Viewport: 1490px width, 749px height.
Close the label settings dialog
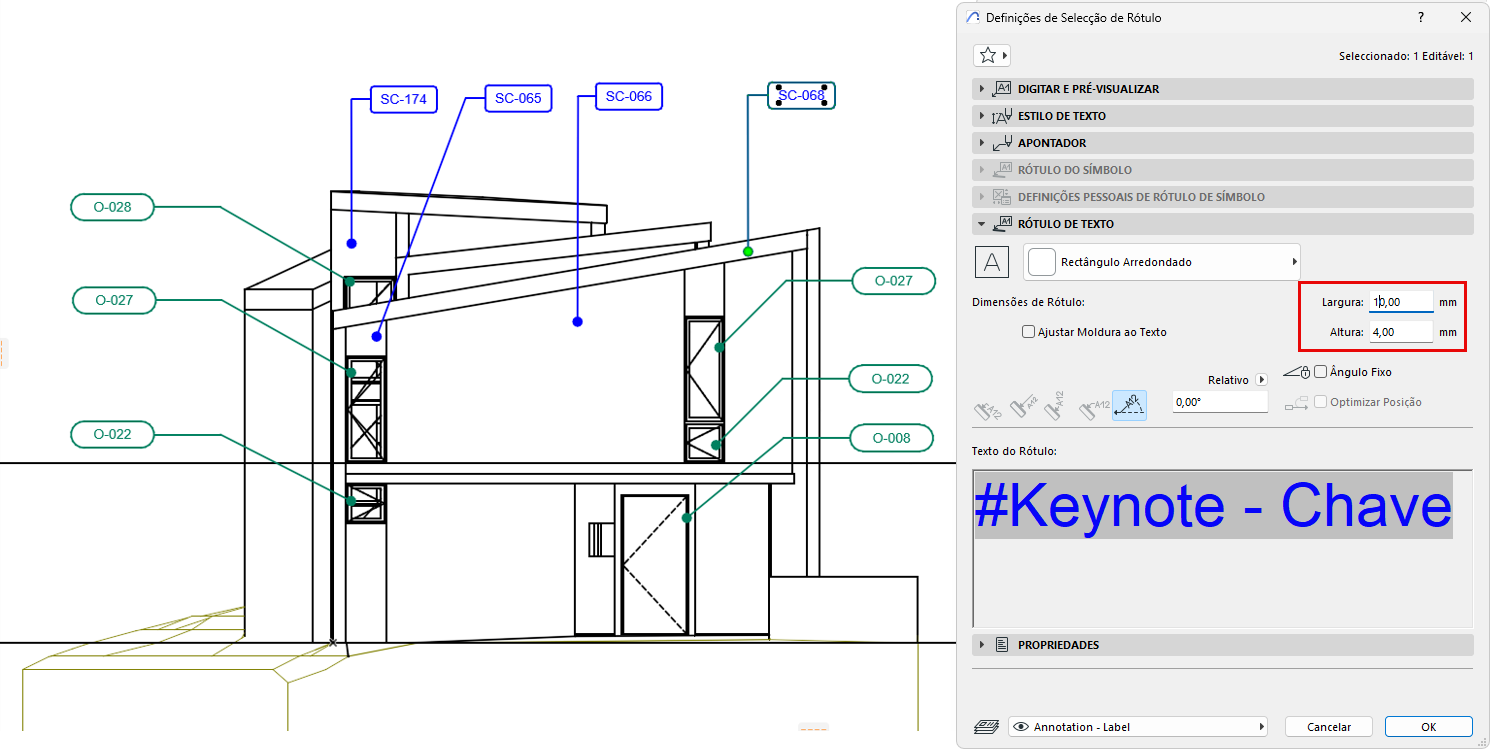(1466, 18)
